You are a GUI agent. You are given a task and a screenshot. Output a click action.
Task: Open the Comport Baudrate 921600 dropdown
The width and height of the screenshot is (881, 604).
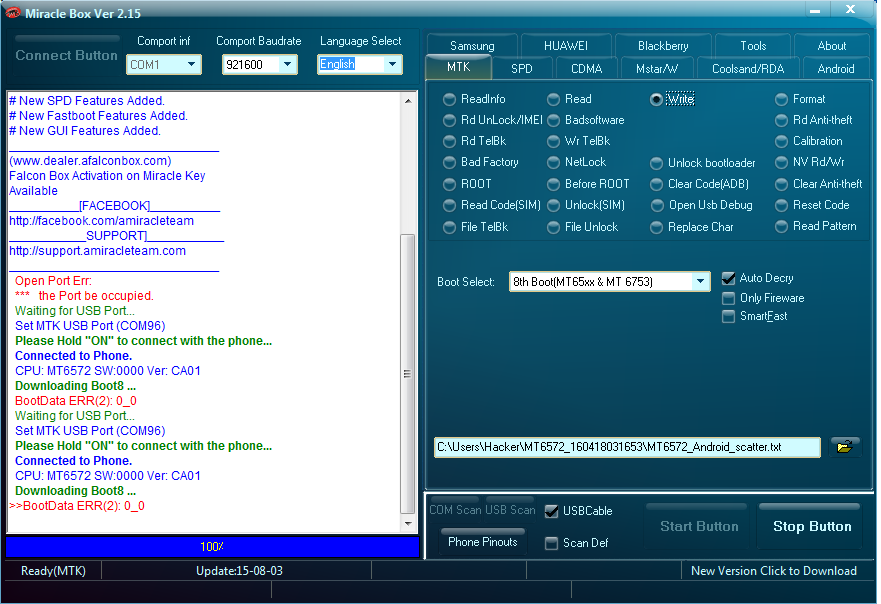point(288,65)
